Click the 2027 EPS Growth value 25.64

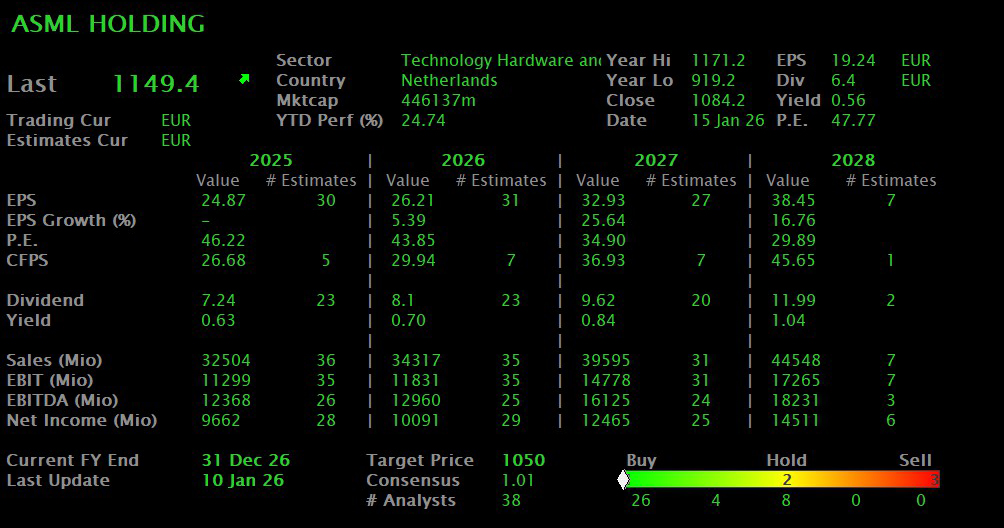[x=603, y=220]
